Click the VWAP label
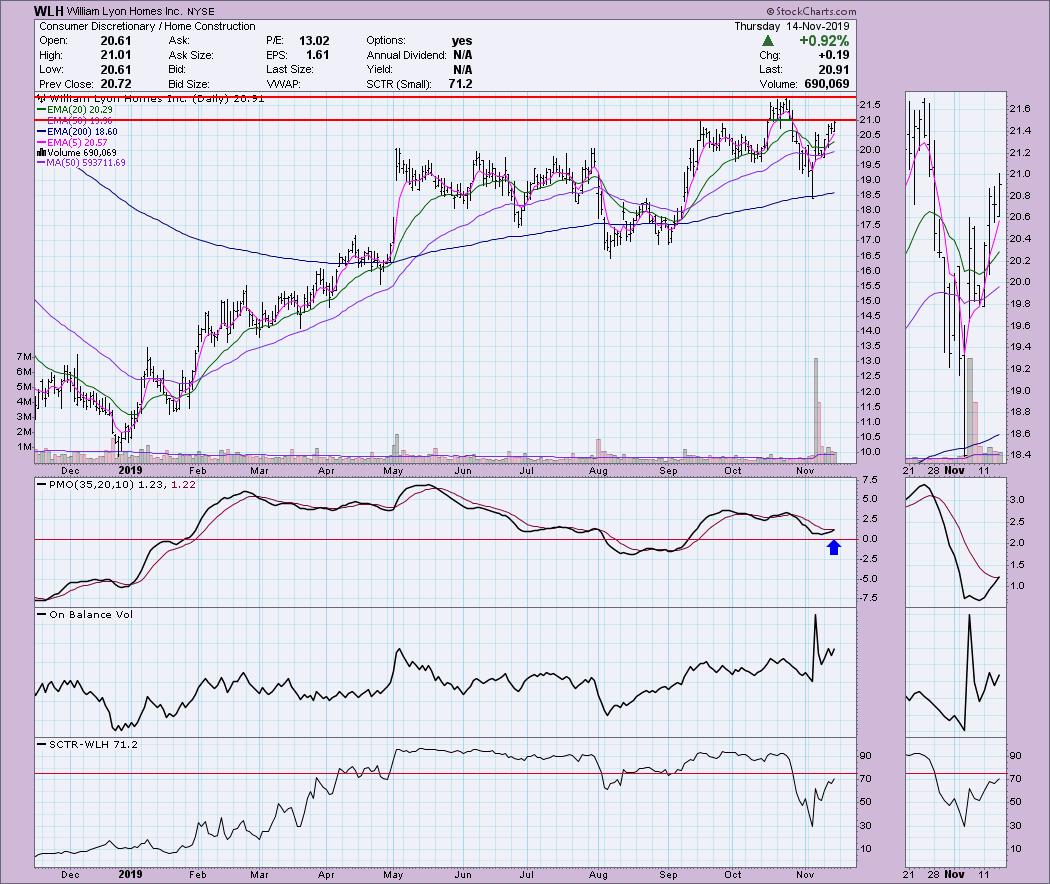Image resolution: width=1050 pixels, height=884 pixels. [x=283, y=84]
